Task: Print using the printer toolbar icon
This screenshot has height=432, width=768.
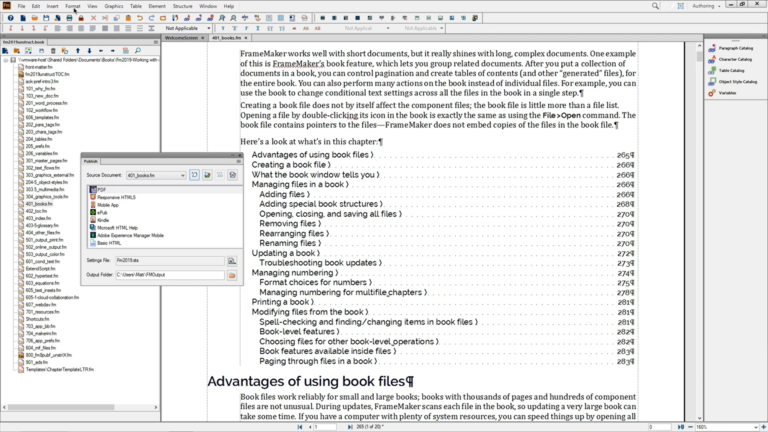Action: 70,18
